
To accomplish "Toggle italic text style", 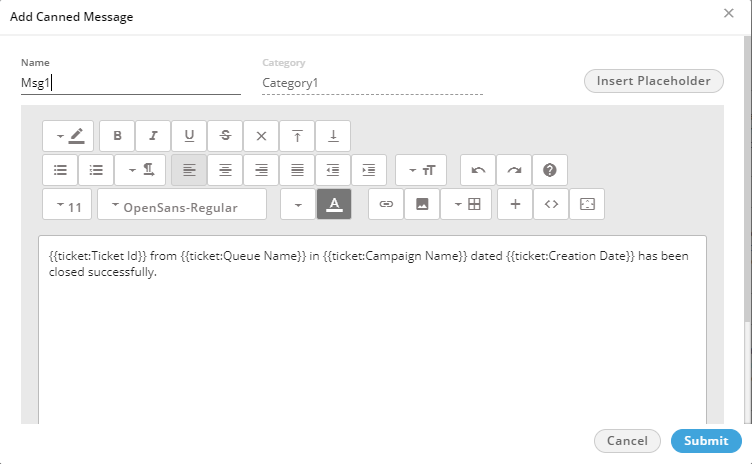I will [153, 136].
